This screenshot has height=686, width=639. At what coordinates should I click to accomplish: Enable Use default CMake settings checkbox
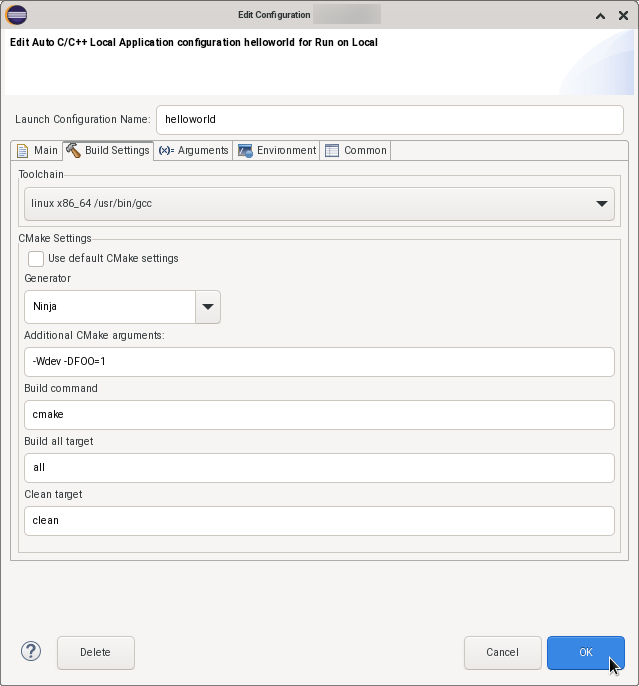pos(36,258)
